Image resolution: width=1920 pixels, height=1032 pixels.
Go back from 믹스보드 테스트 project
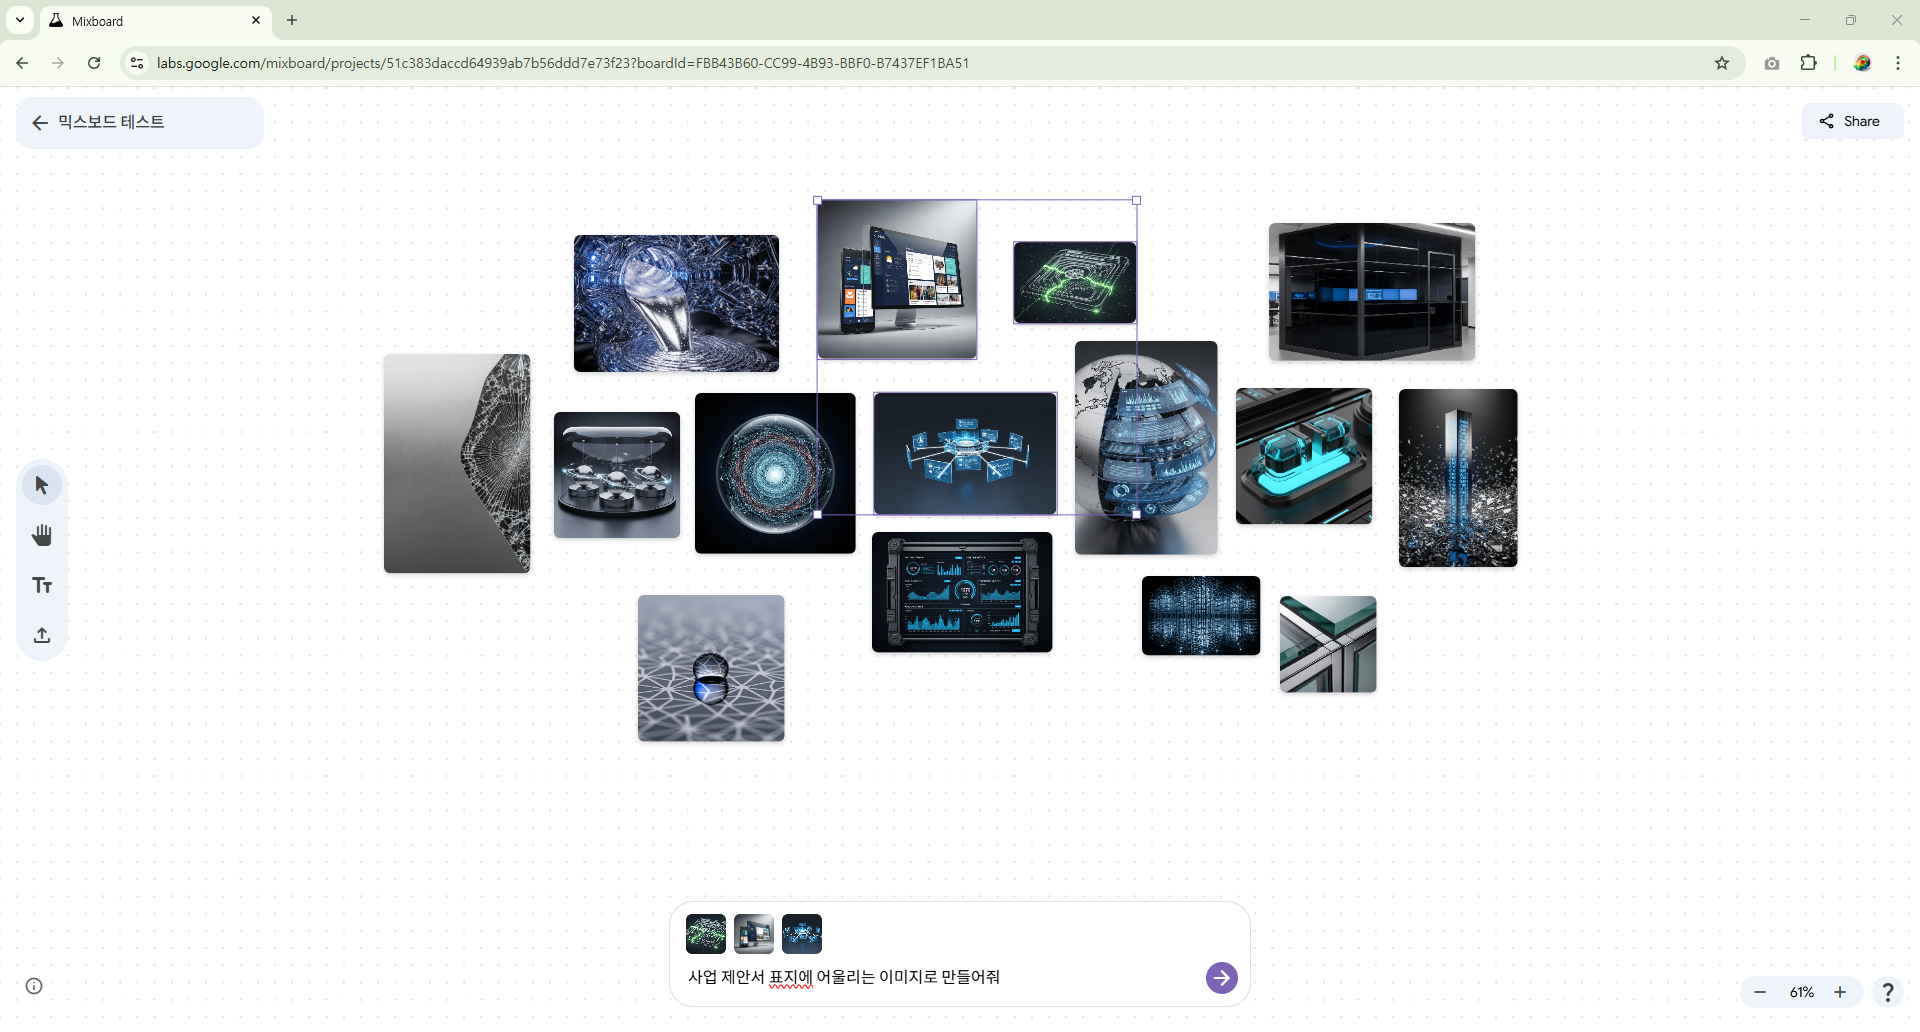40,123
